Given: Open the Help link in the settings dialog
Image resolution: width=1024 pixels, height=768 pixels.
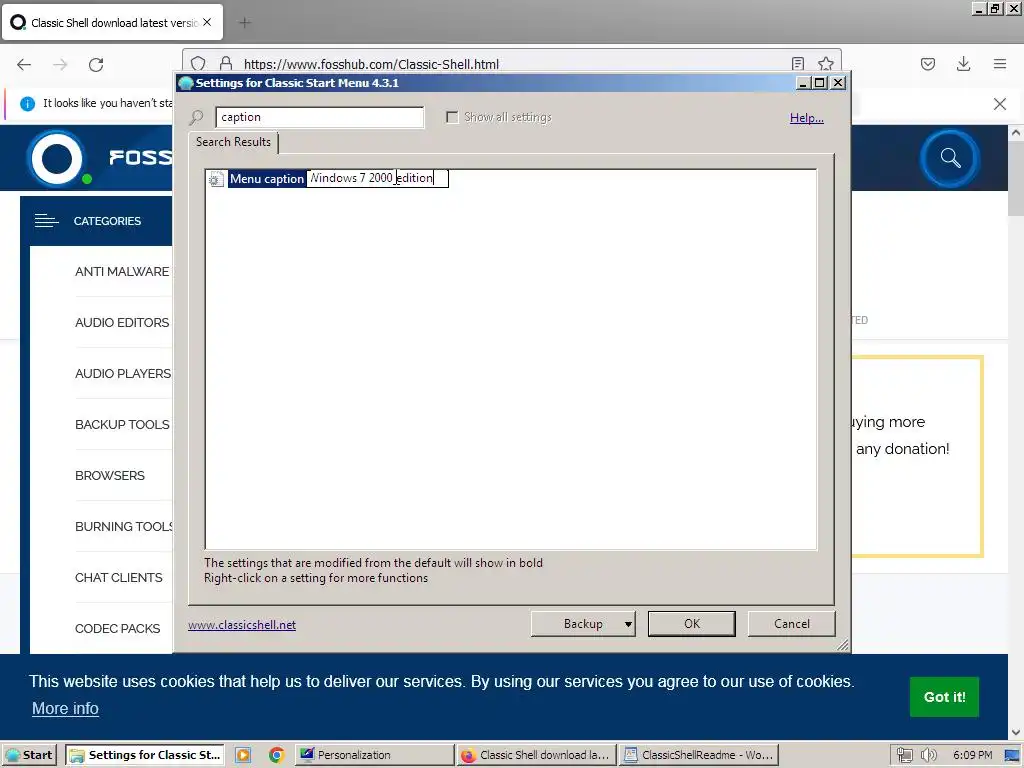Looking at the screenshot, I should [x=807, y=118].
